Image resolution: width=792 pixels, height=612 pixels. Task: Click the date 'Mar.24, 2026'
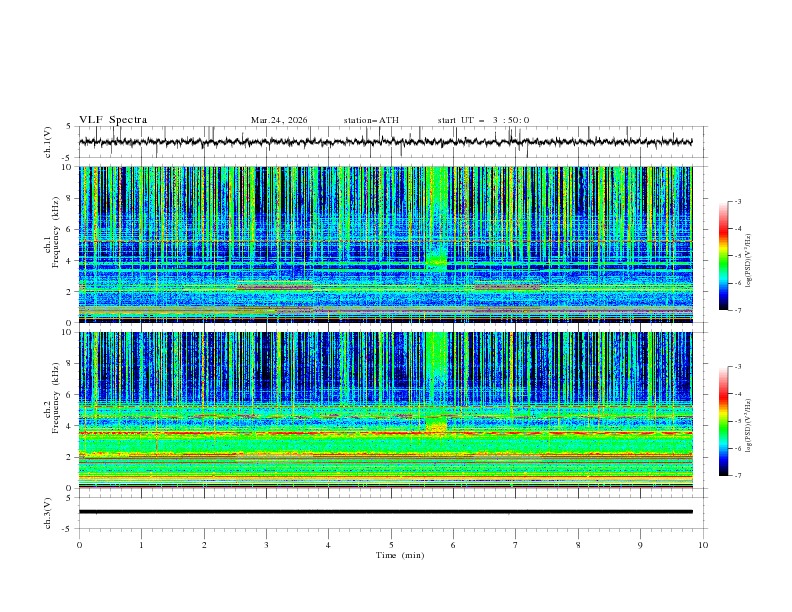279,120
